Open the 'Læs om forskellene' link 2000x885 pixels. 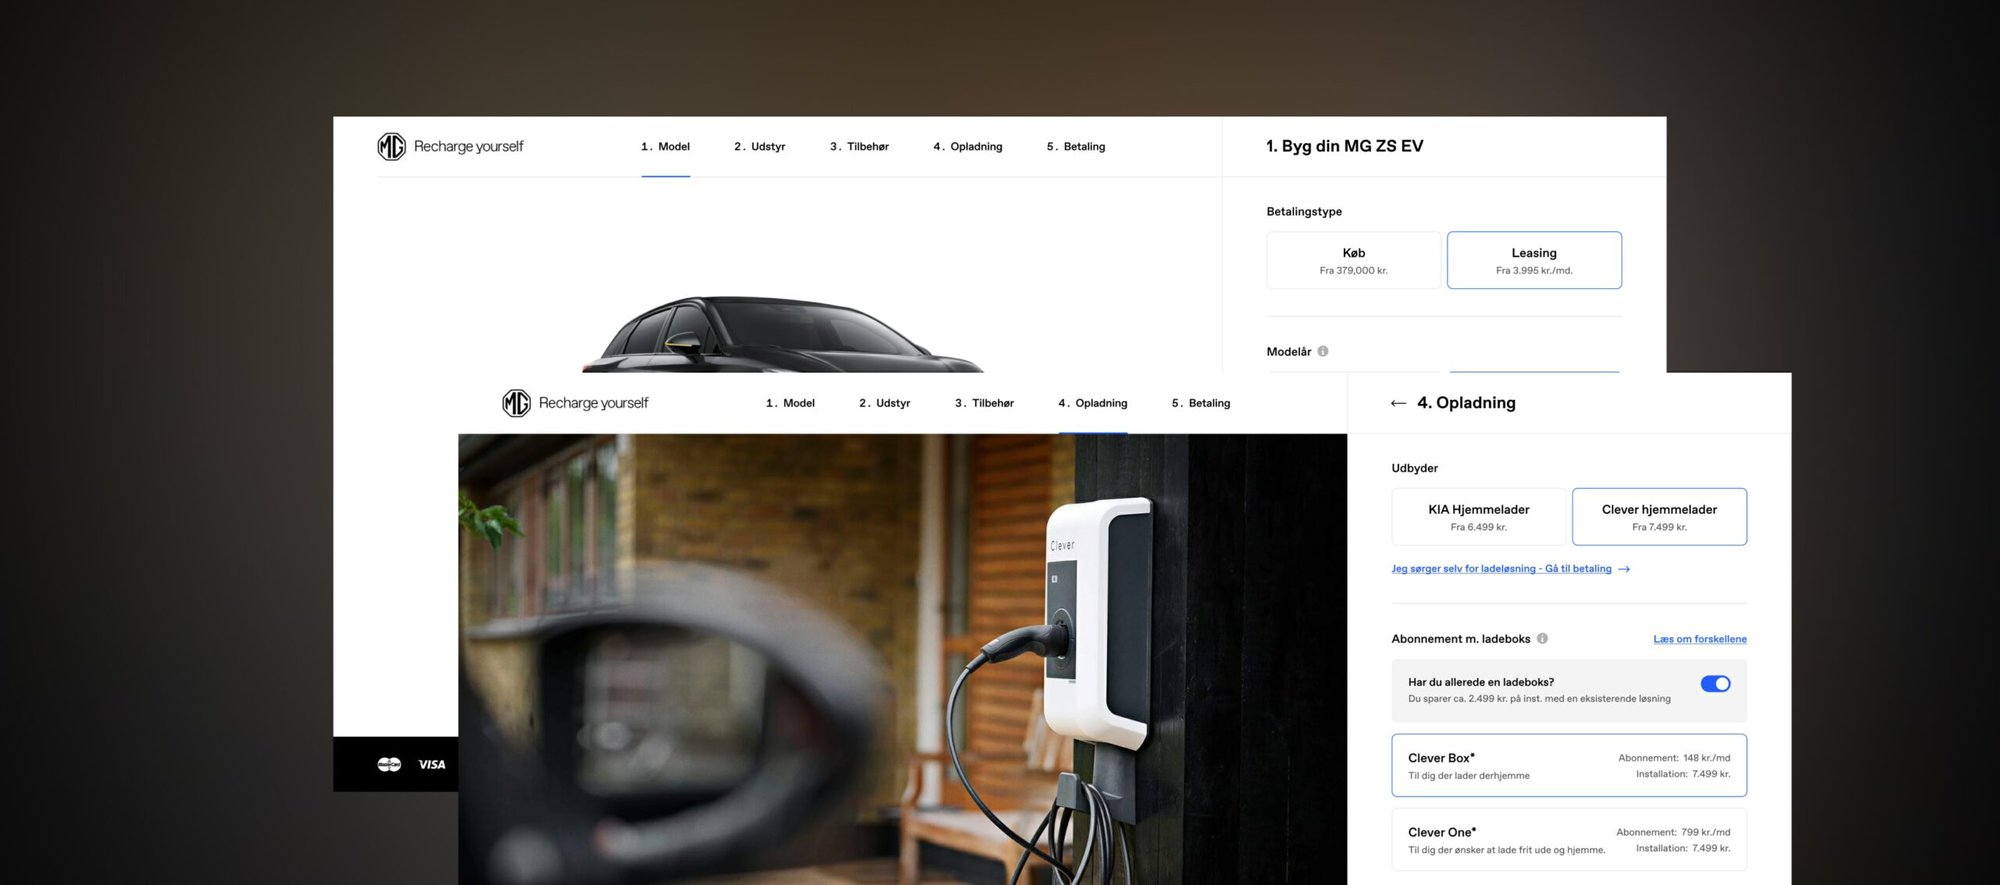(x=1699, y=639)
